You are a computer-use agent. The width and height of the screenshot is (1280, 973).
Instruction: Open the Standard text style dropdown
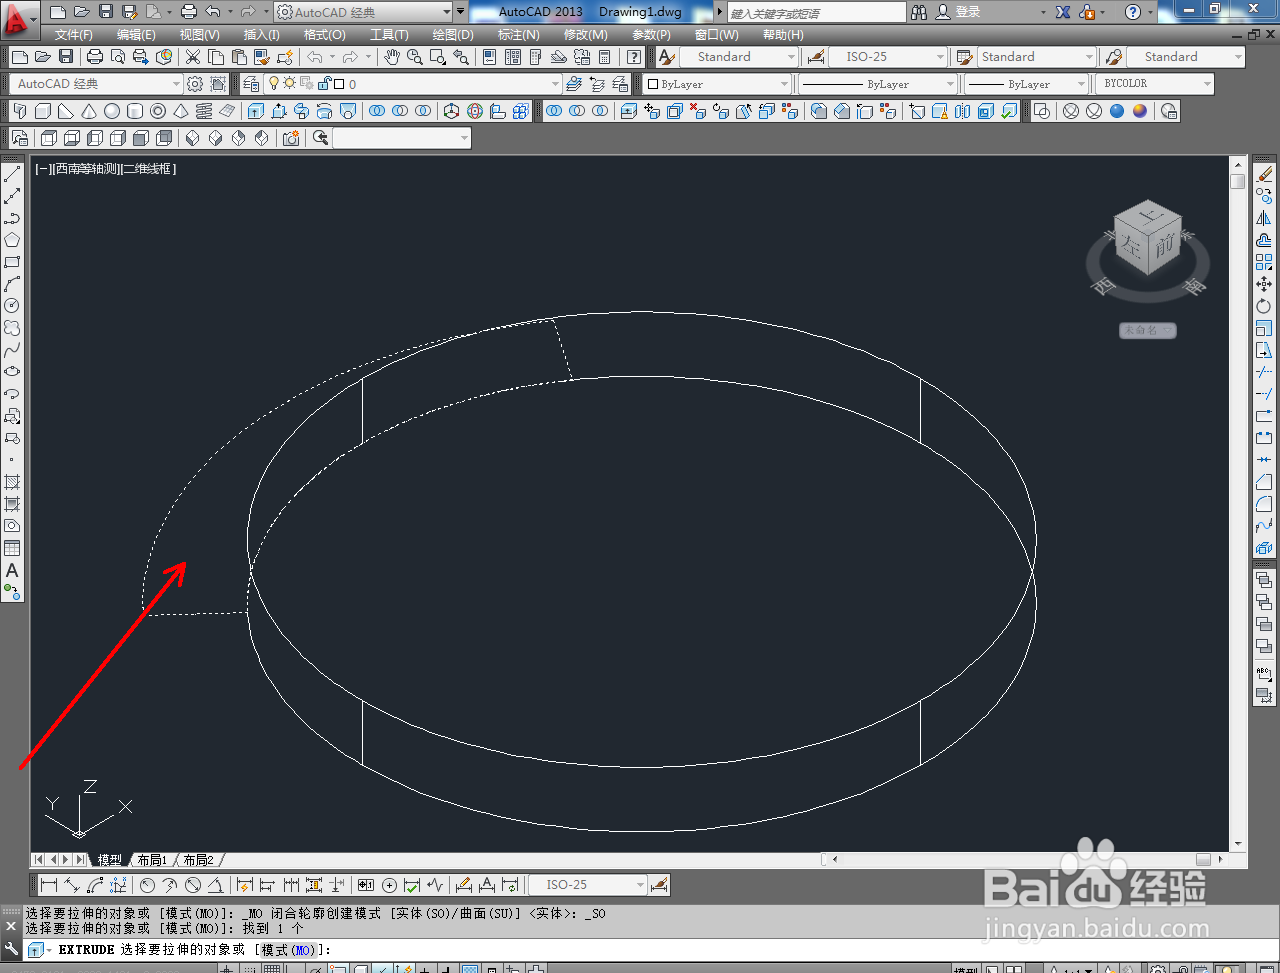[x=739, y=57]
